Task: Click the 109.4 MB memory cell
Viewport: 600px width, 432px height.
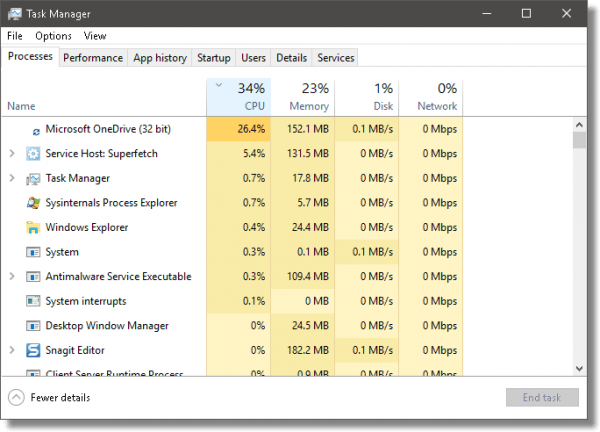Action: [x=303, y=277]
